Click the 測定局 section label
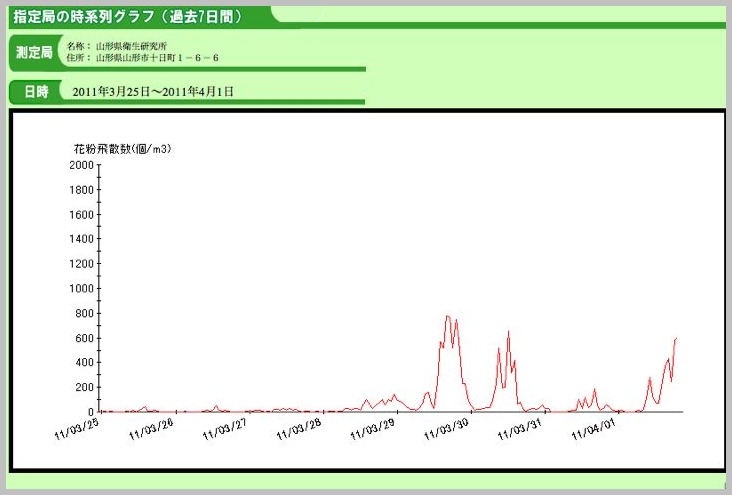This screenshot has width=732, height=495. [x=34, y=52]
